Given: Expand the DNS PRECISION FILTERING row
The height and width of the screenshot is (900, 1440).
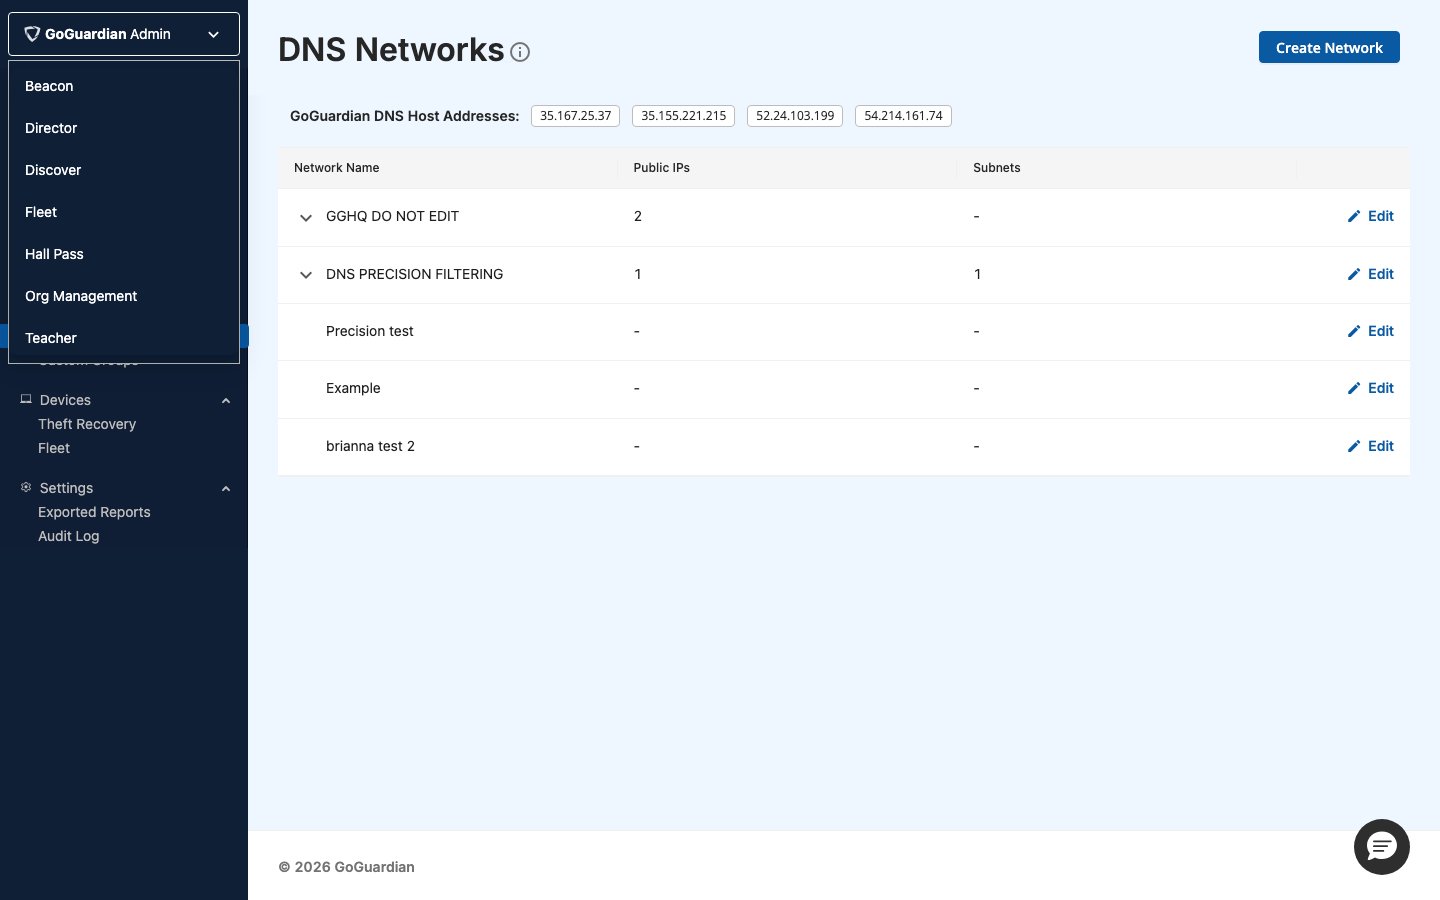Looking at the screenshot, I should point(306,275).
